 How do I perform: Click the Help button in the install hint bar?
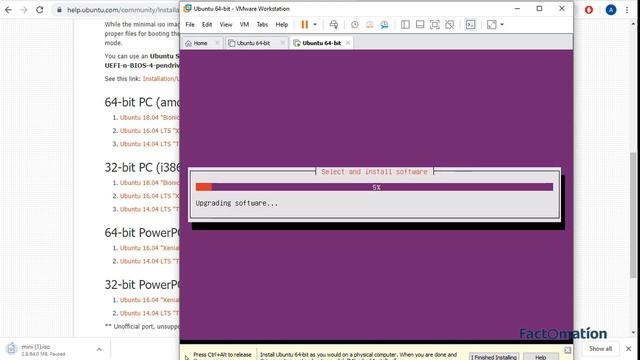click(x=541, y=357)
